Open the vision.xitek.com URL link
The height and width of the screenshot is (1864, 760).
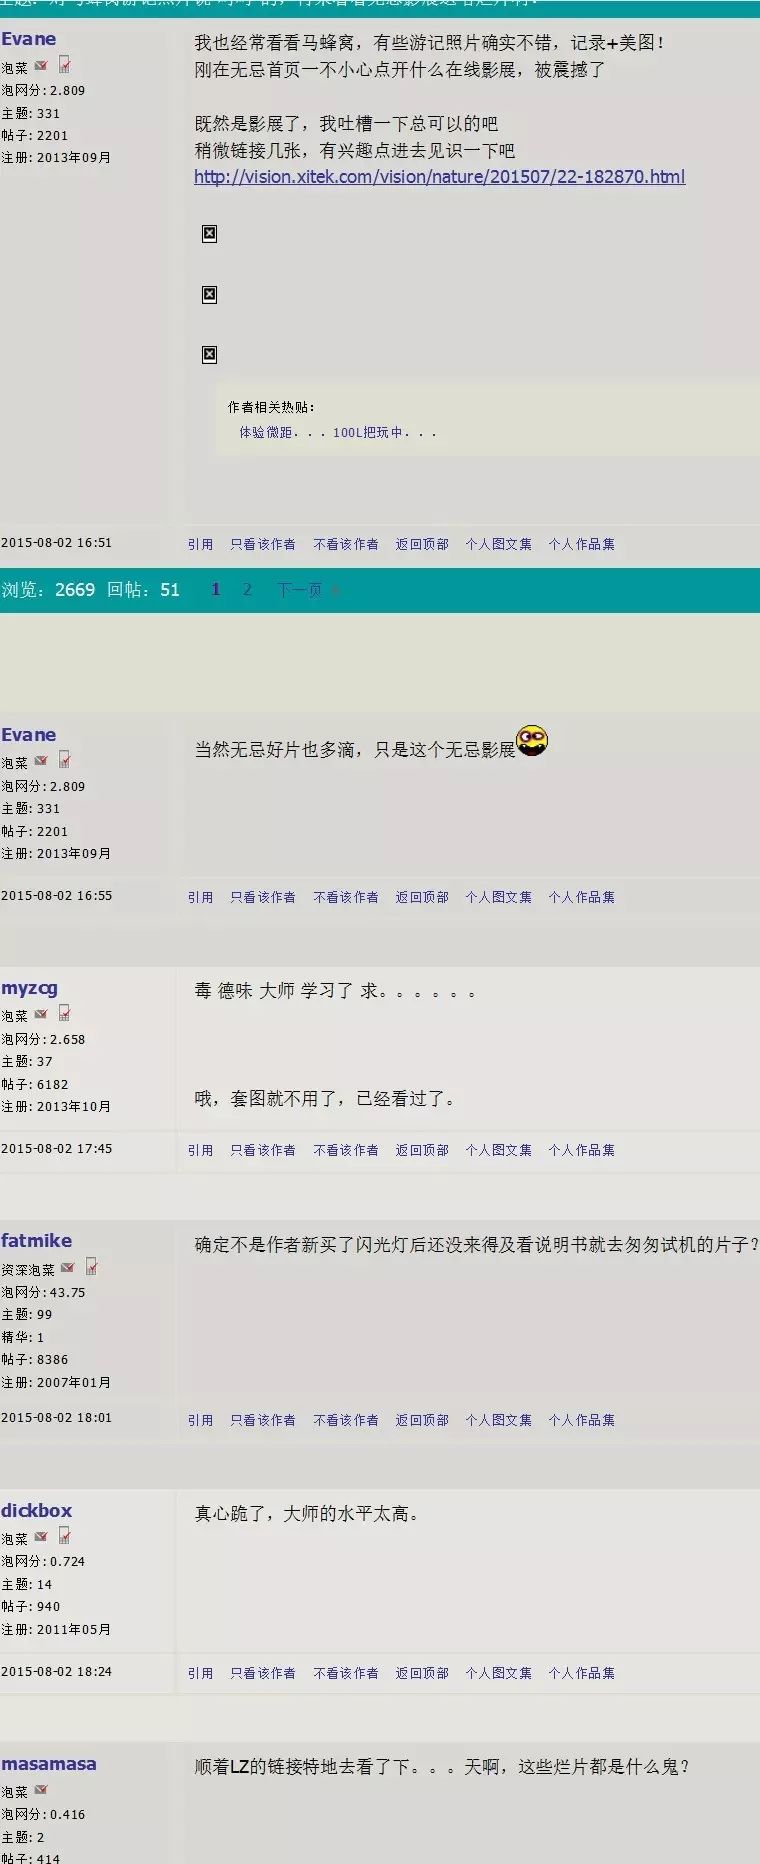coord(439,177)
